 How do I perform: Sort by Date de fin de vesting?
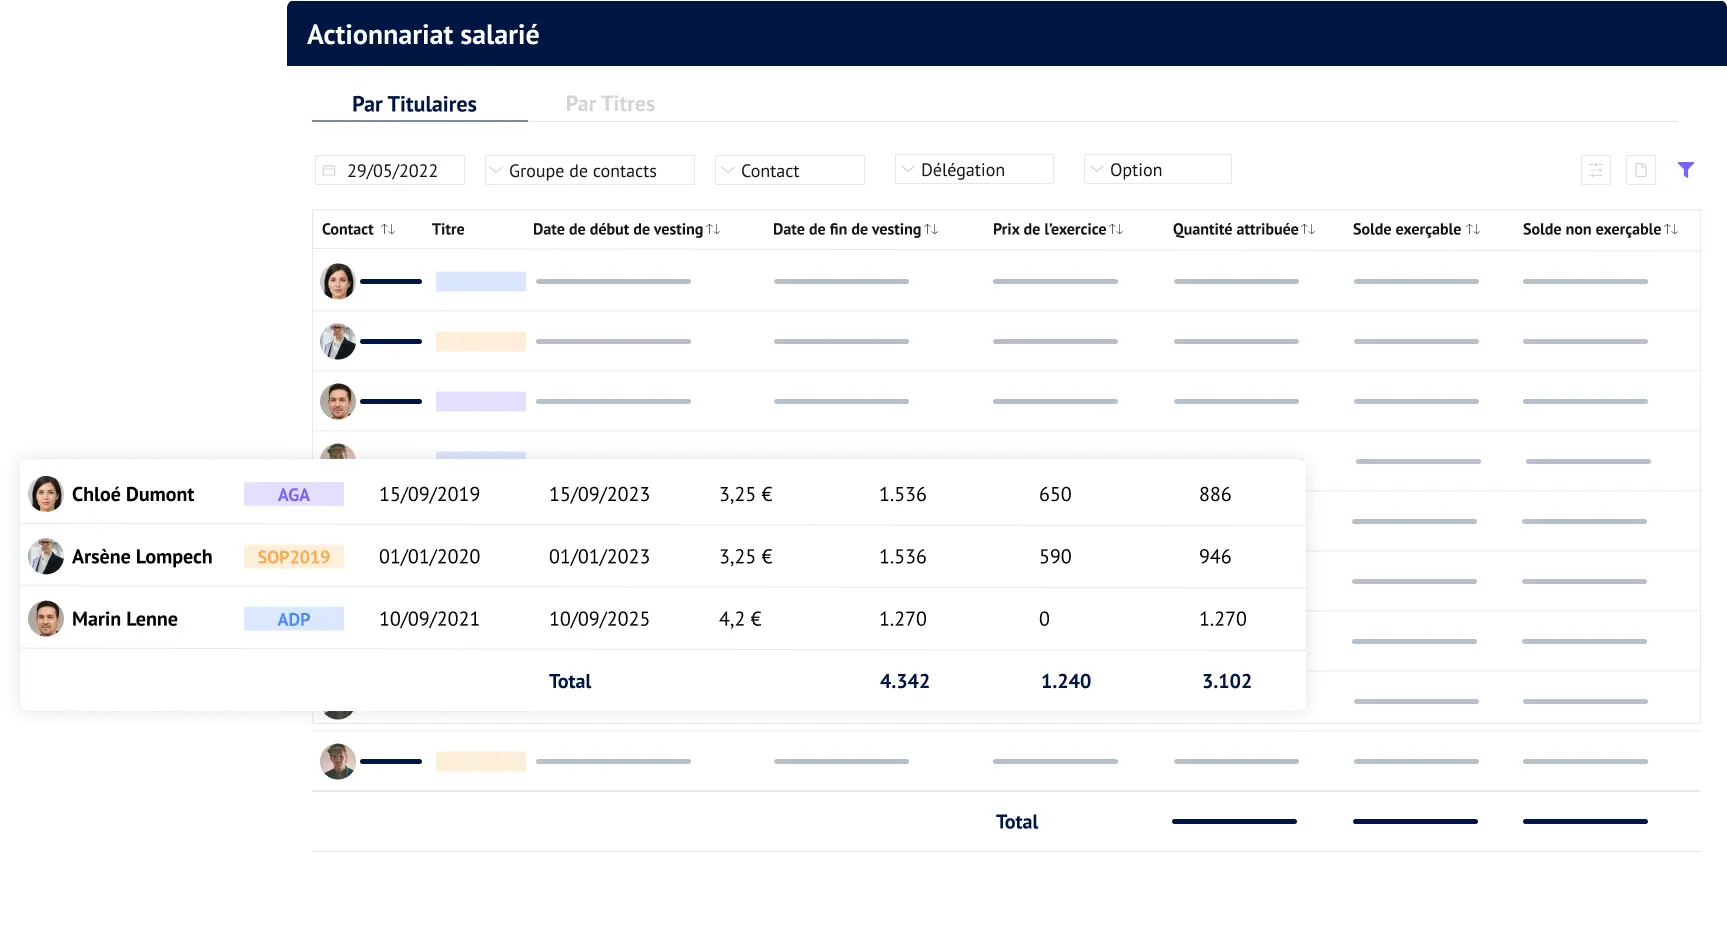tap(932, 228)
